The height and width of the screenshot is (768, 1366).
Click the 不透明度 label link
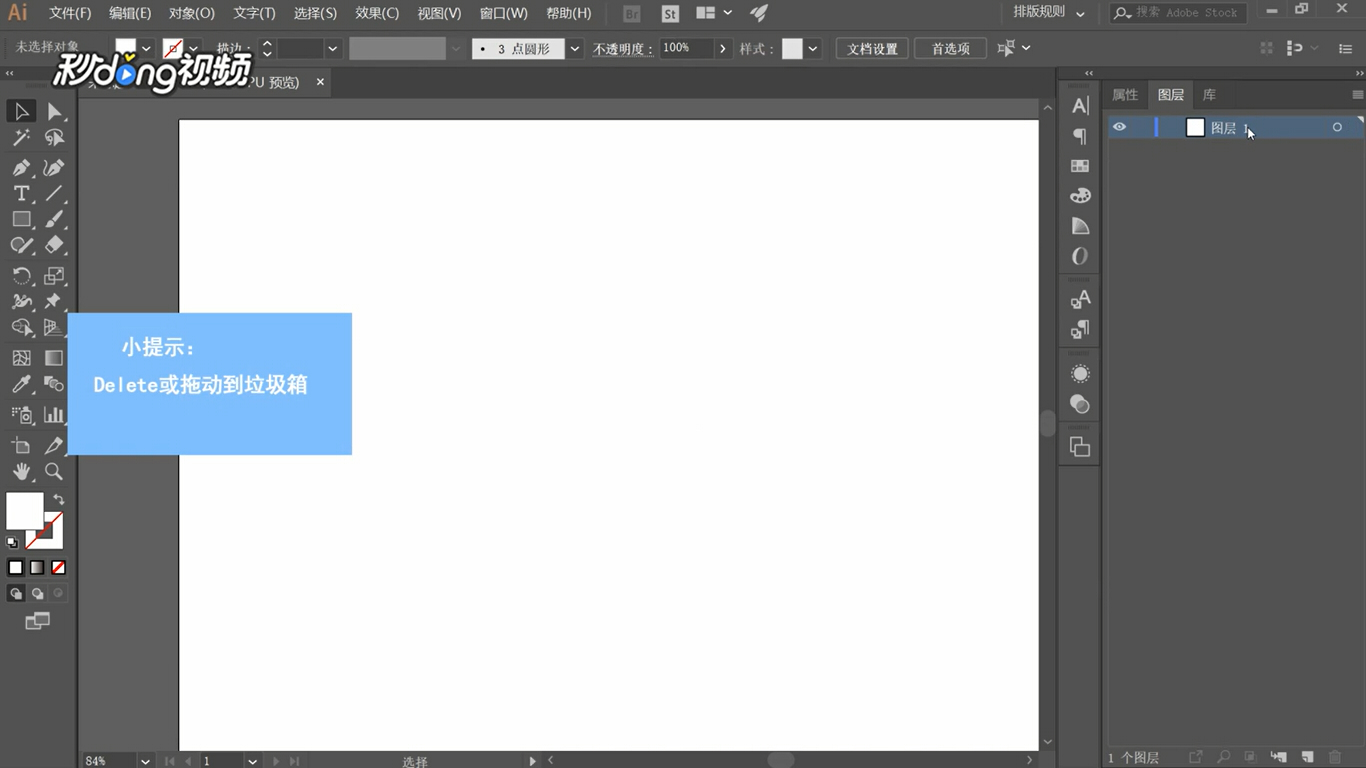pos(623,48)
